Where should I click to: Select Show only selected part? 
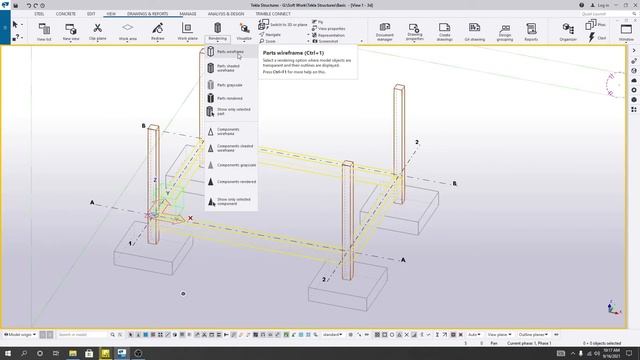coord(231,111)
